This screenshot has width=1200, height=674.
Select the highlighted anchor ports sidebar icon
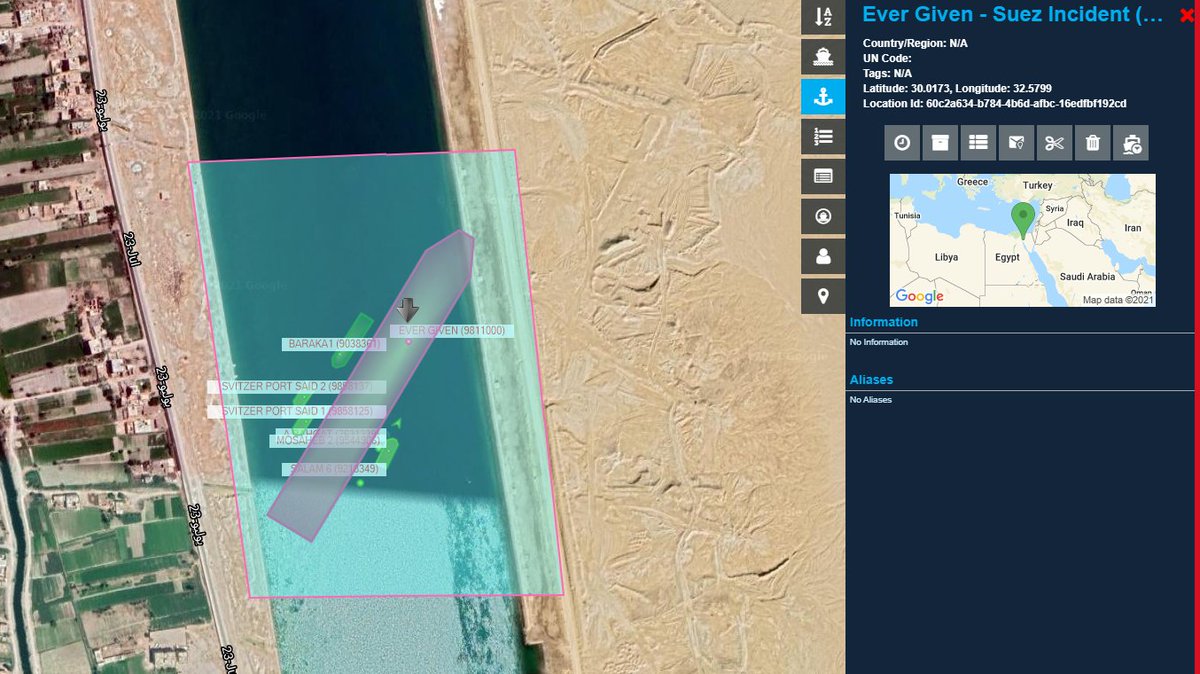823,96
